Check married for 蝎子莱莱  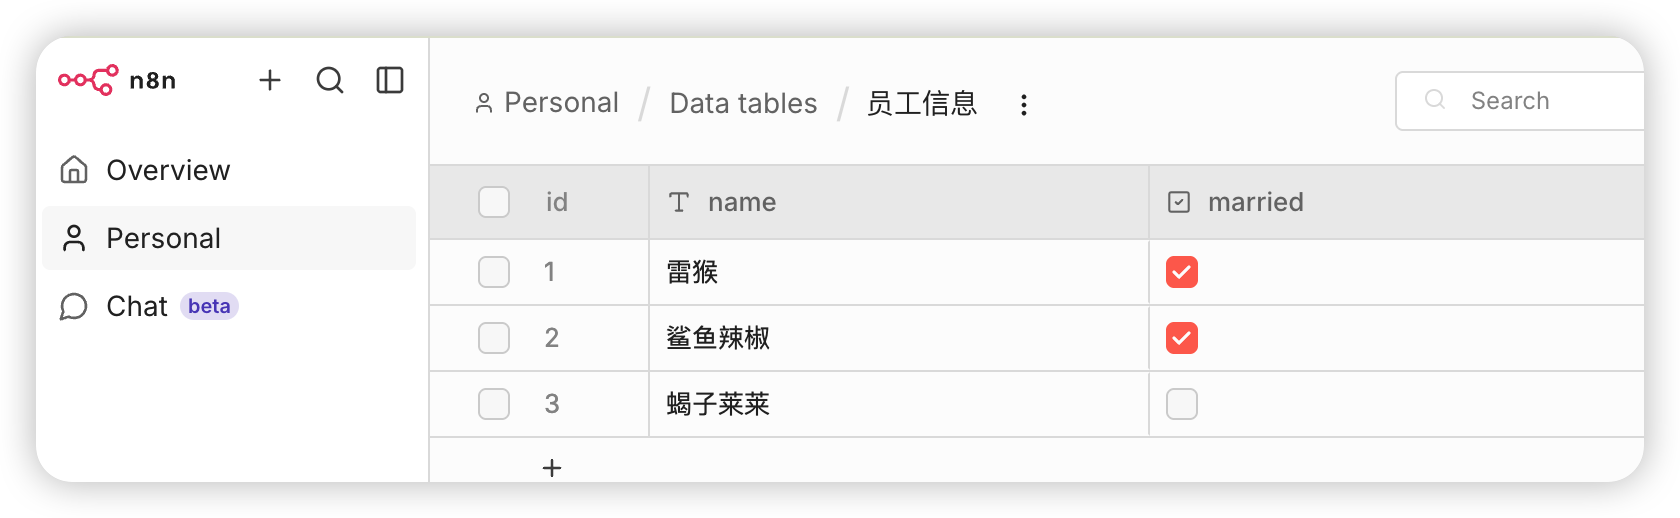(1181, 404)
